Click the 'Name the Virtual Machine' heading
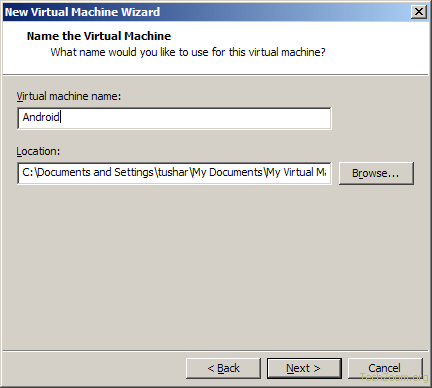 [99, 36]
